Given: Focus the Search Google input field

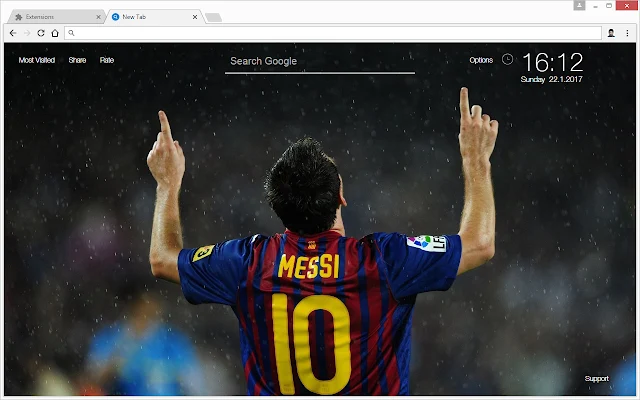Looking at the screenshot, I should click(320, 62).
